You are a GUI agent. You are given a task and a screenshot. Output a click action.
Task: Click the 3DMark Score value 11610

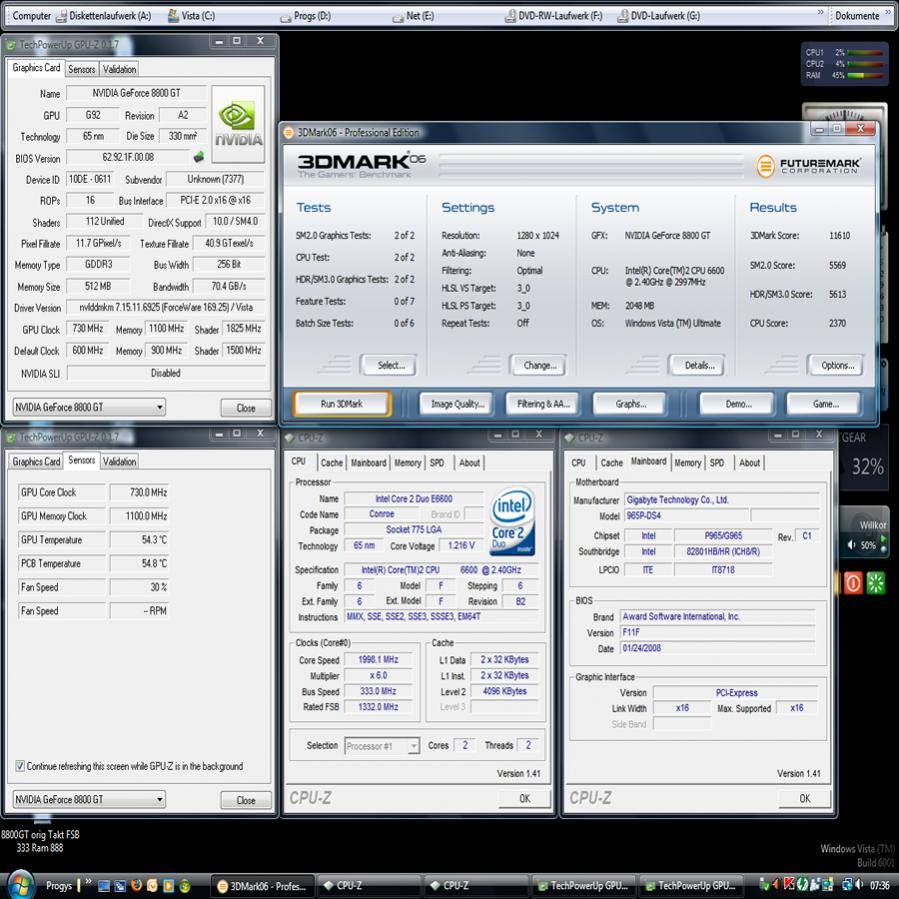click(839, 236)
